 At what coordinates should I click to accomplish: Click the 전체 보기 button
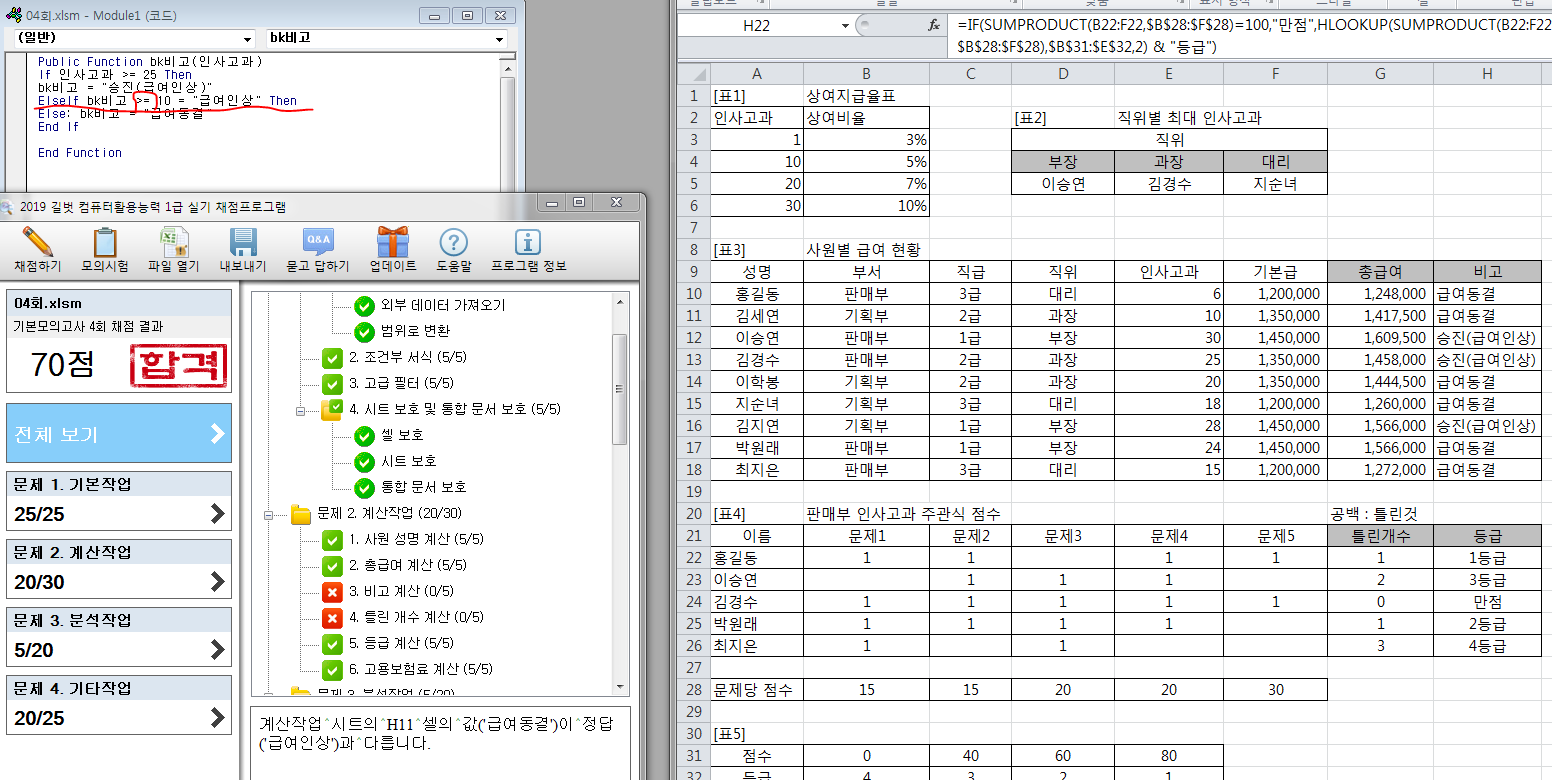(119, 434)
